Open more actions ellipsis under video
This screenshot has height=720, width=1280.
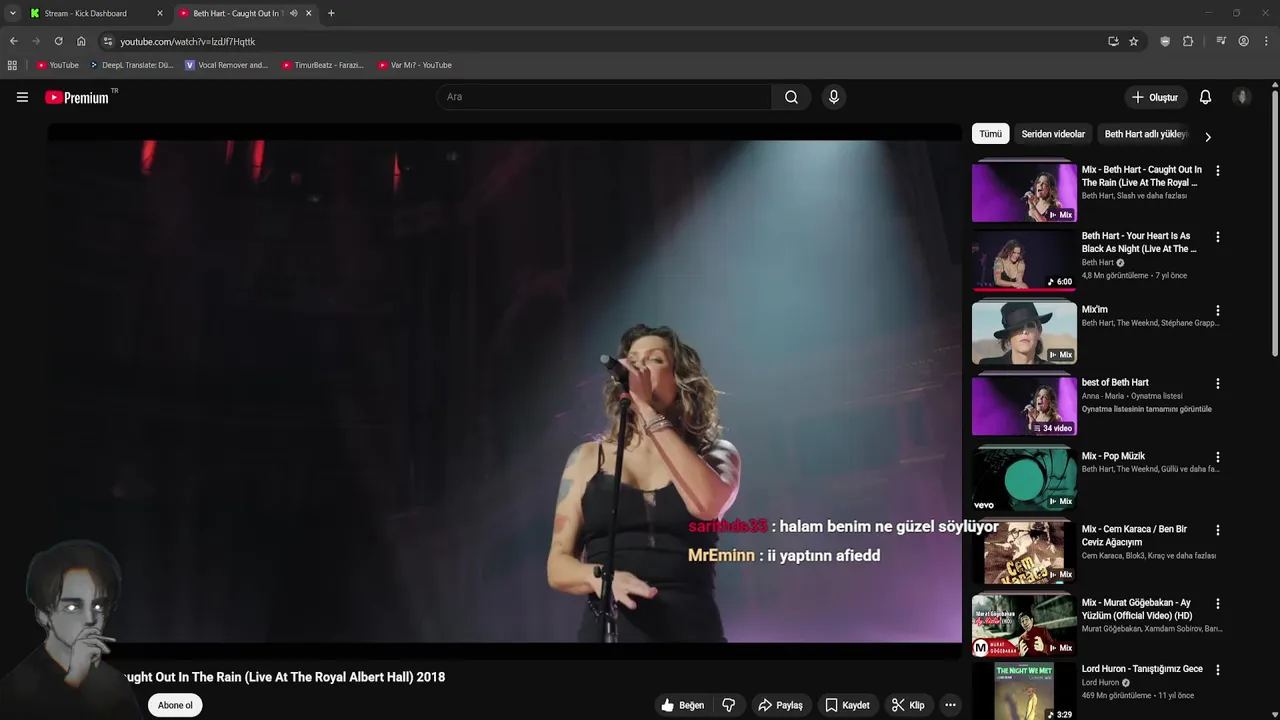pos(950,705)
